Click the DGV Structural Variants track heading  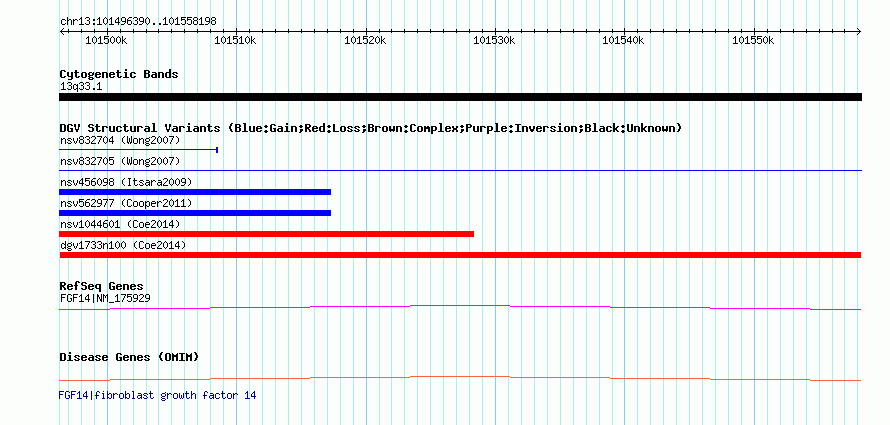click(371, 128)
